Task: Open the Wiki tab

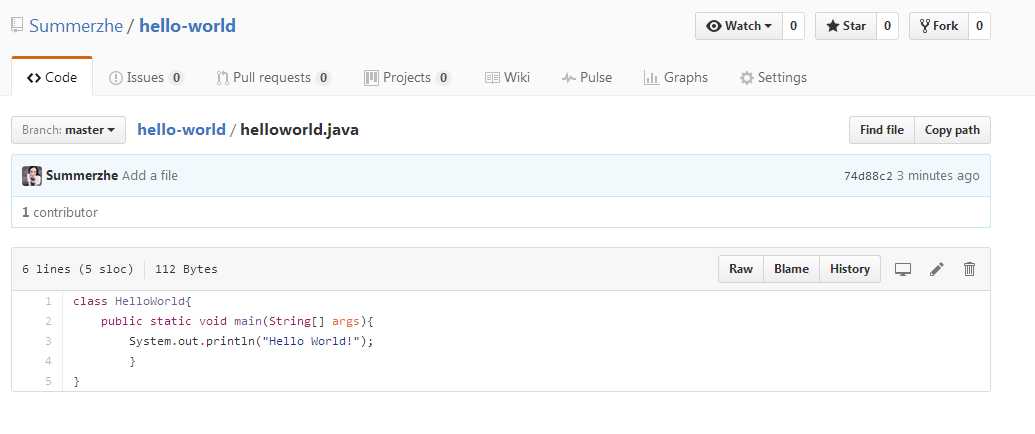Action: 507,77
